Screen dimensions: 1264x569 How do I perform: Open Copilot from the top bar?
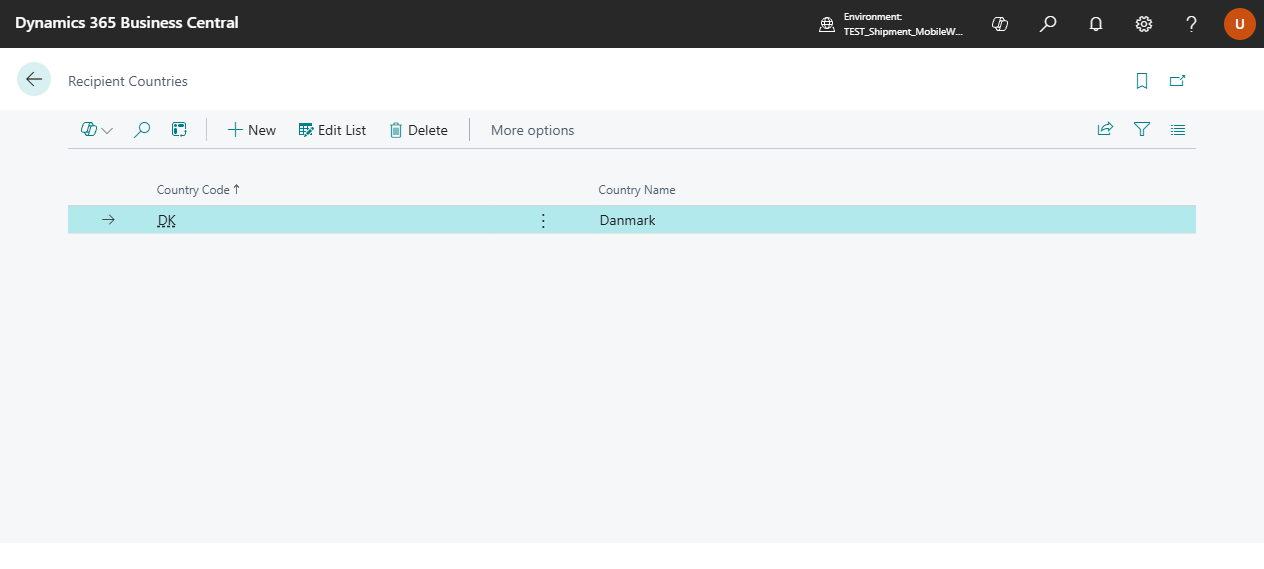pyautogui.click(x=1000, y=24)
